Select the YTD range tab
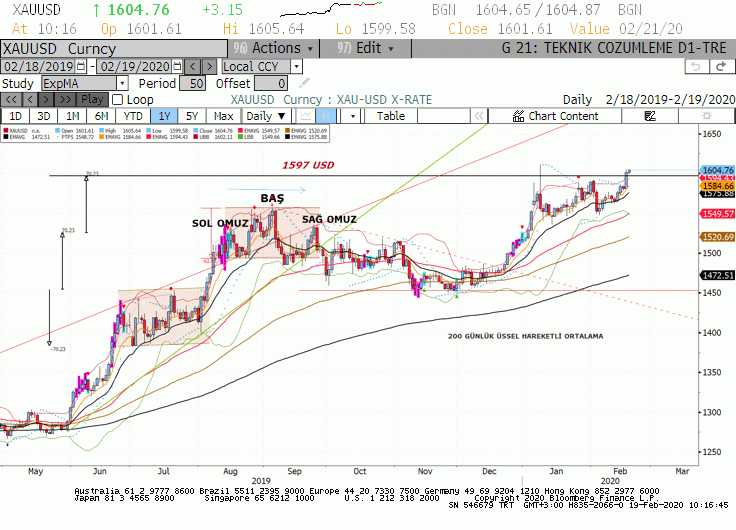This screenshot has width=736, height=530. point(133,116)
